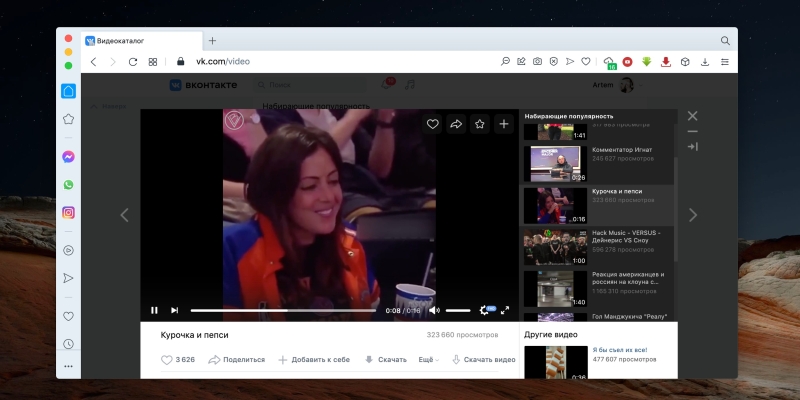Image resolution: width=800 pixels, height=400 pixels.
Task: Click the red round extension icon
Action: (628, 62)
